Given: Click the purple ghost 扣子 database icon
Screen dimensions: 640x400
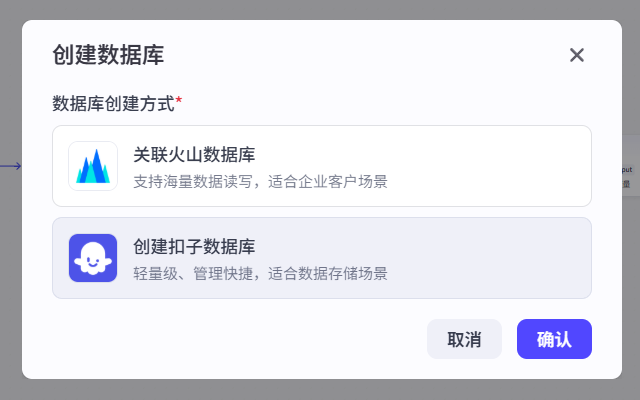Looking at the screenshot, I should pos(93,258).
